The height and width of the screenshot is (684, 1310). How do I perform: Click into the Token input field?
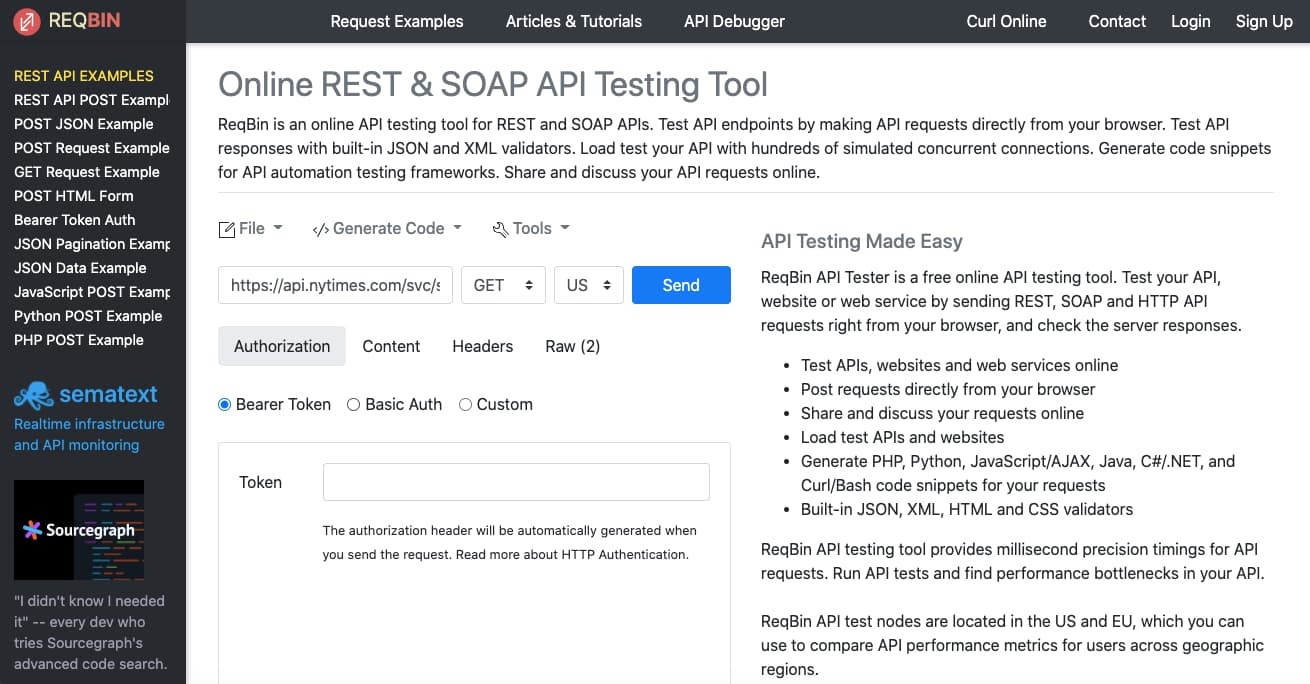coord(516,482)
